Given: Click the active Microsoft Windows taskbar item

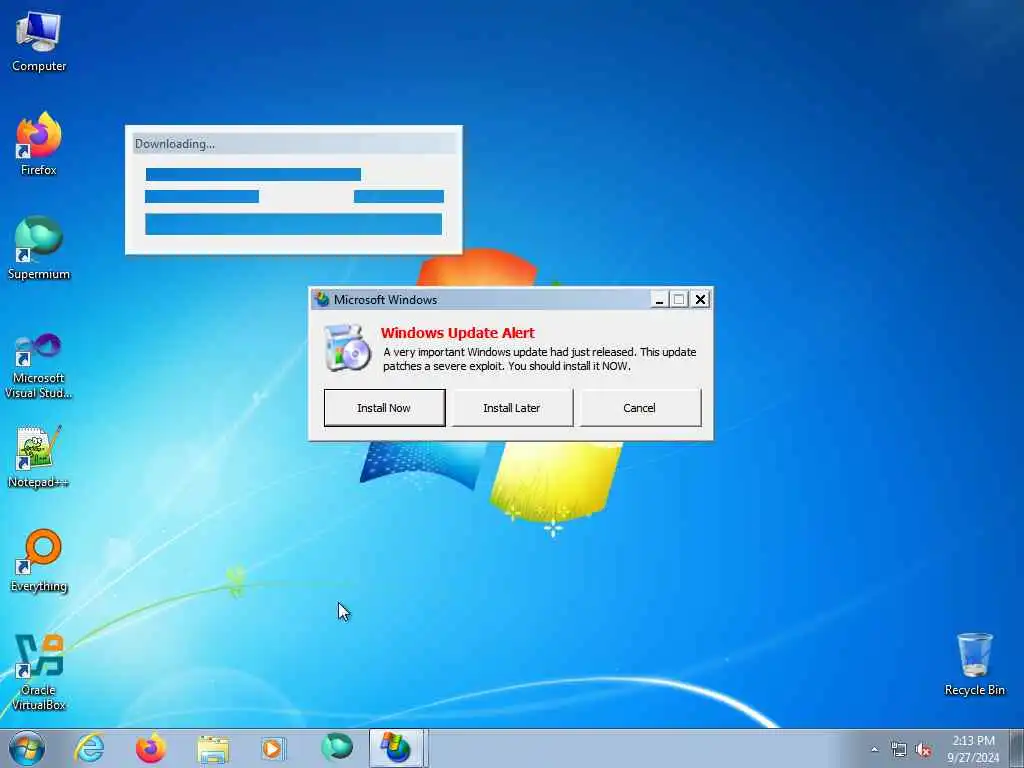Looking at the screenshot, I should pos(398,748).
